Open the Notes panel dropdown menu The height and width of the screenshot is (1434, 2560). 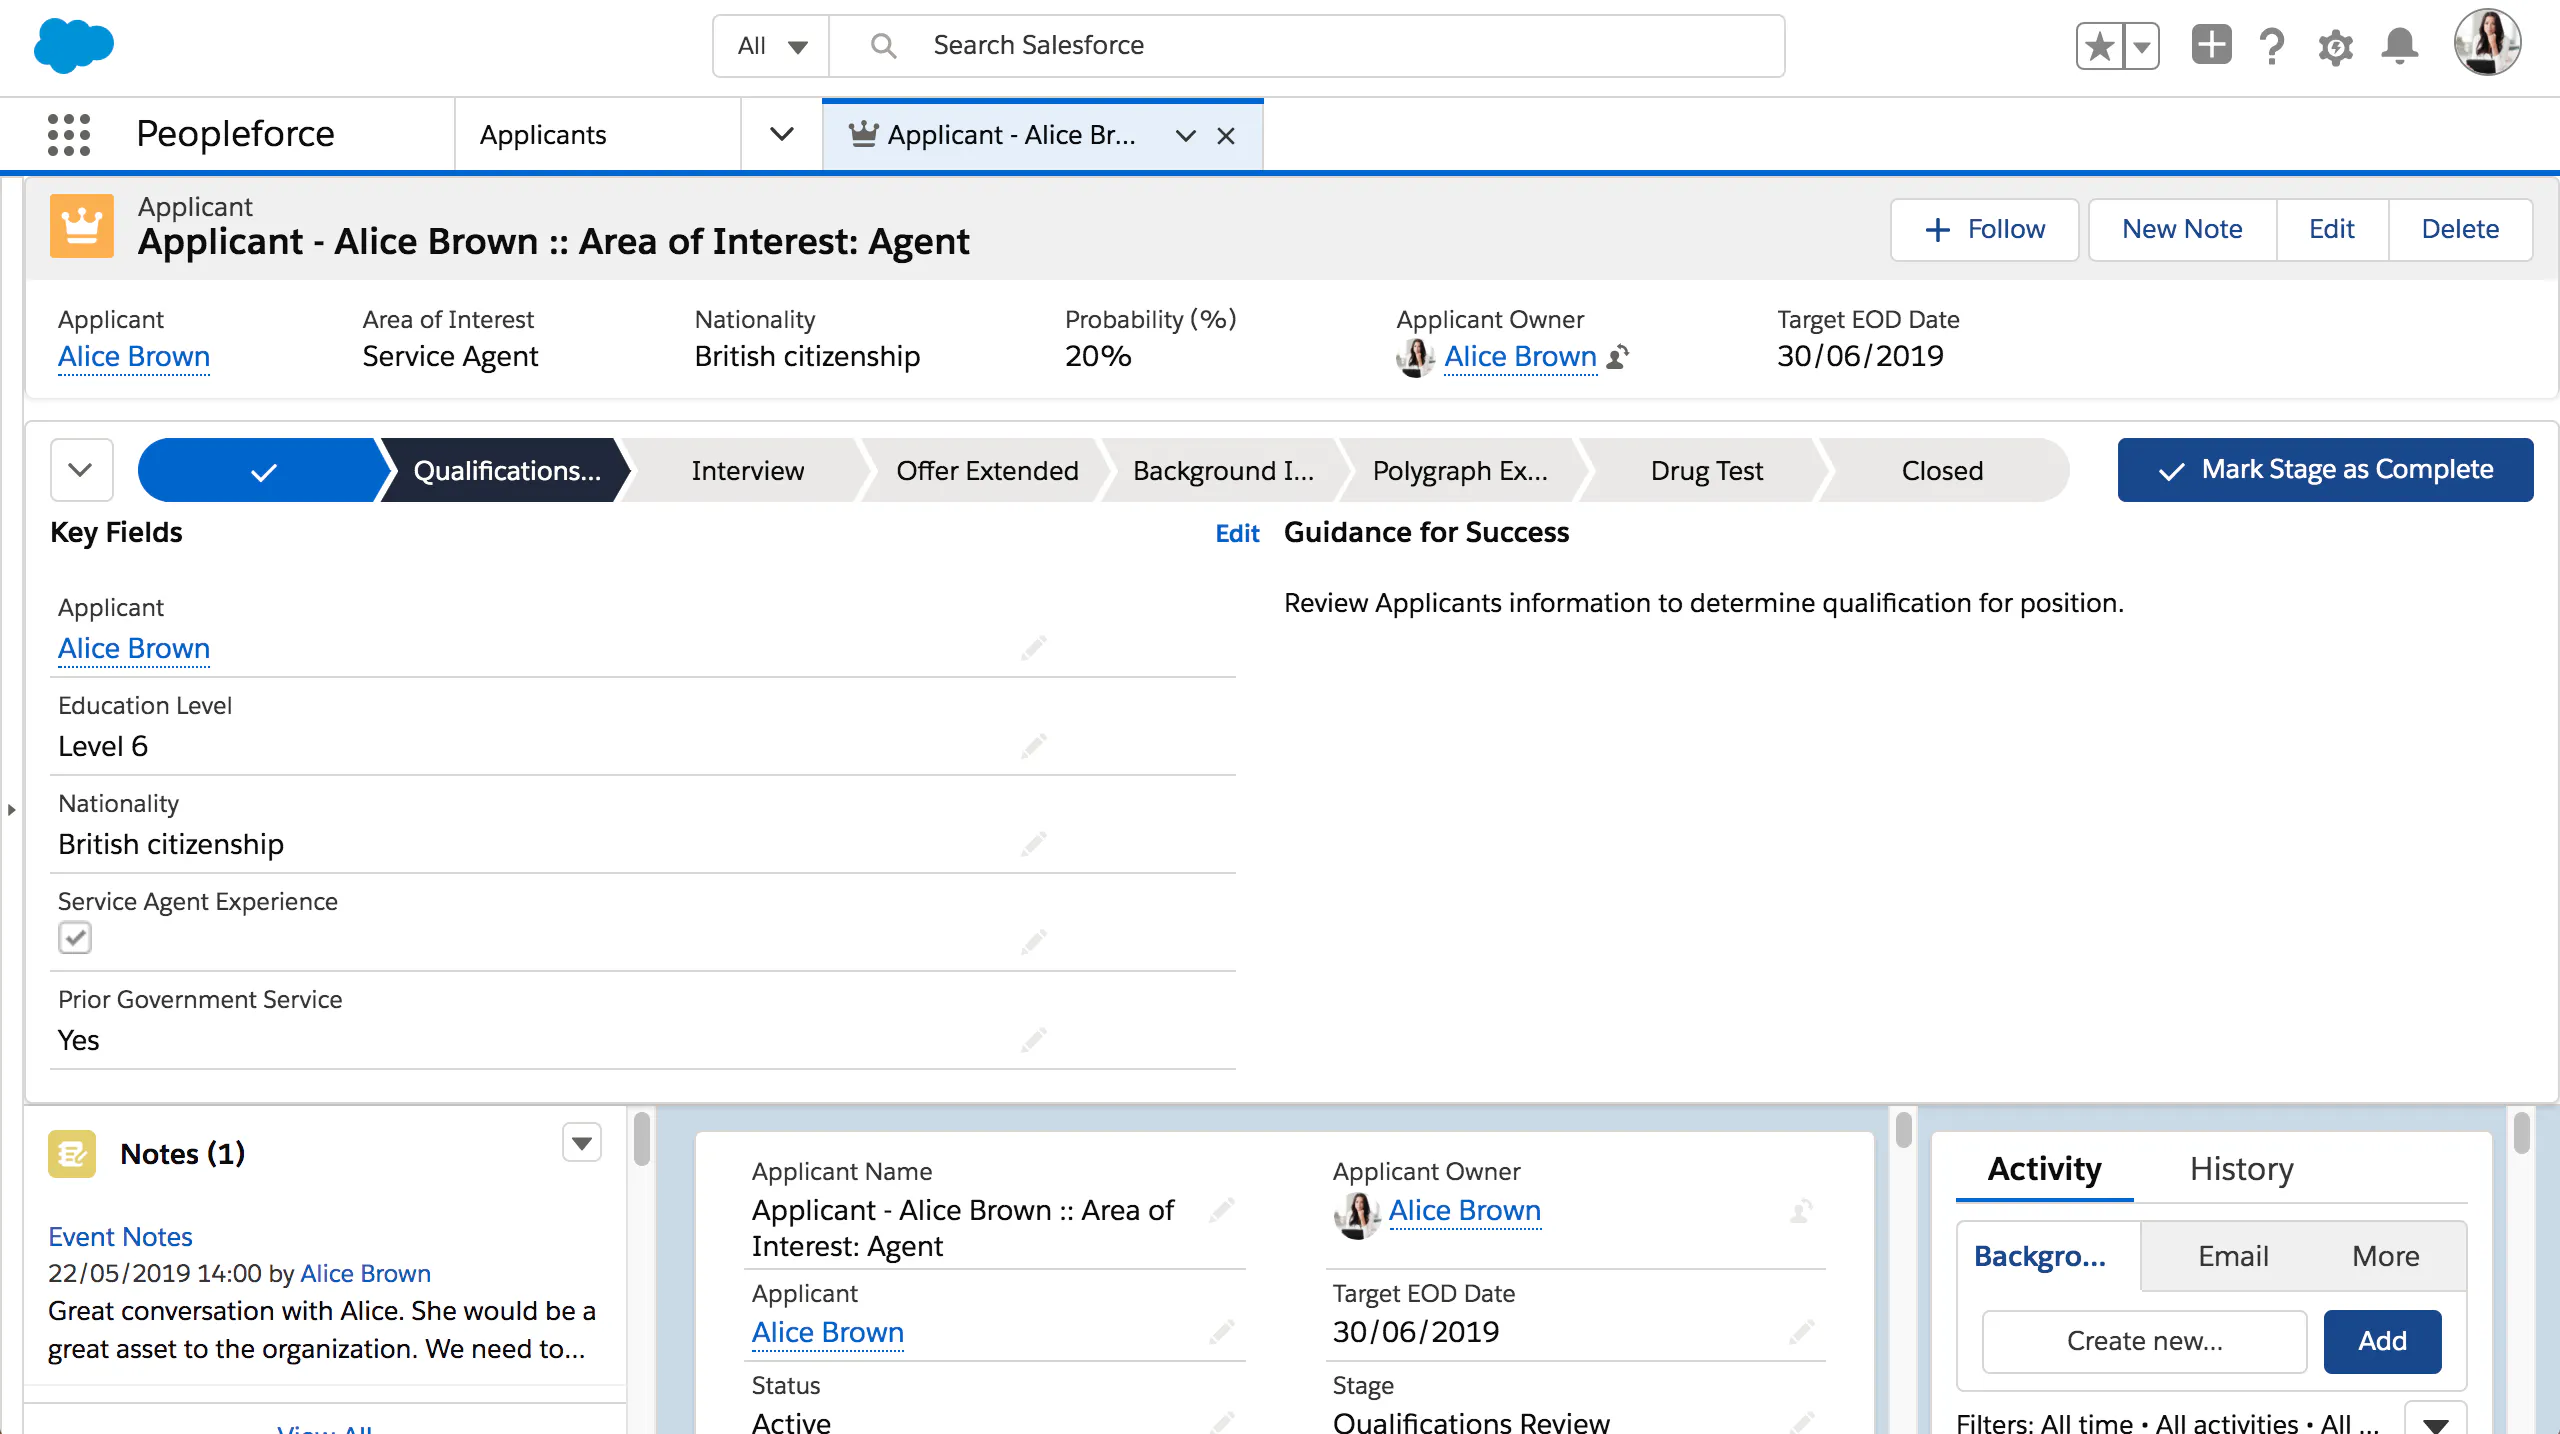point(581,1142)
